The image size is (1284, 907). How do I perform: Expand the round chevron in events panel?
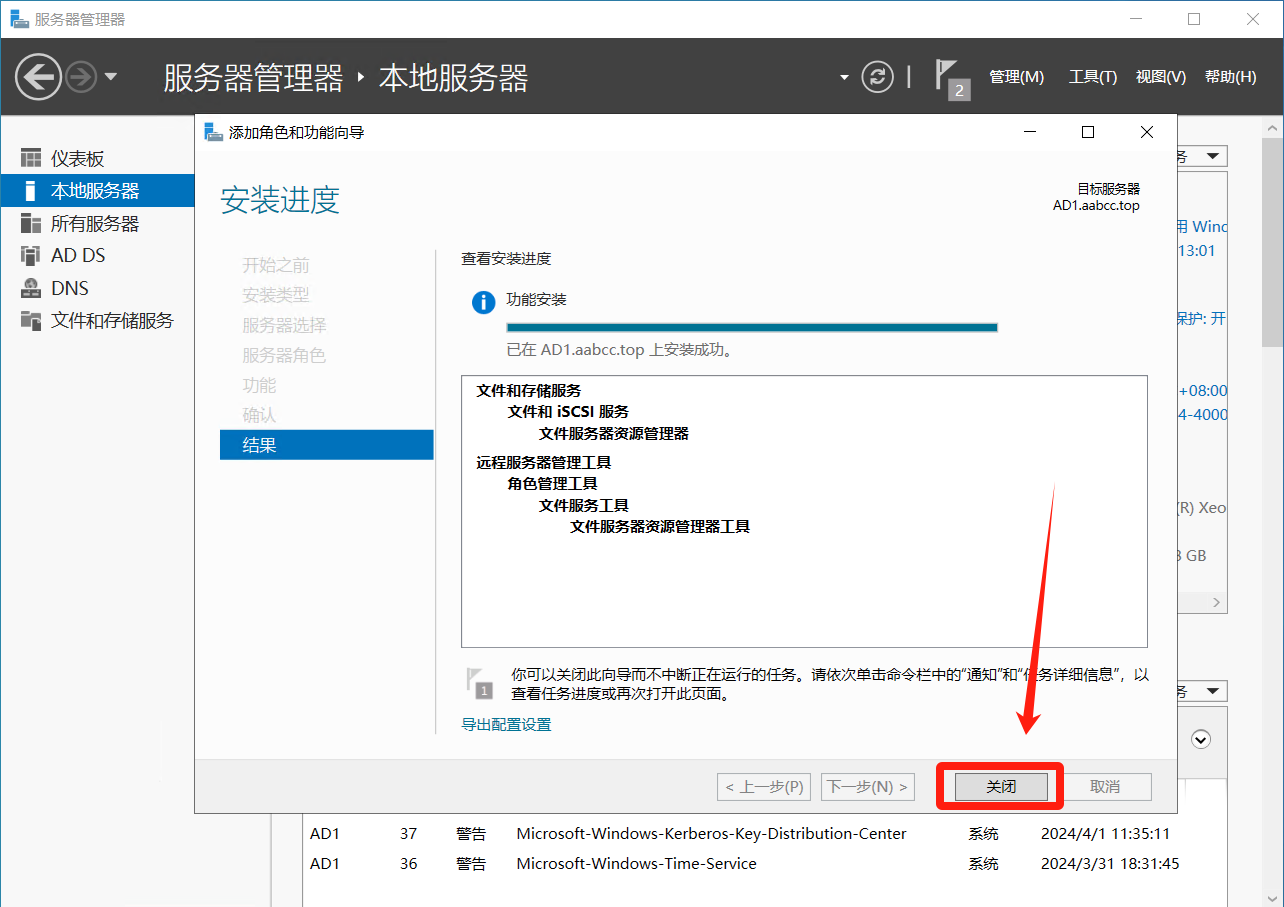click(x=1202, y=739)
